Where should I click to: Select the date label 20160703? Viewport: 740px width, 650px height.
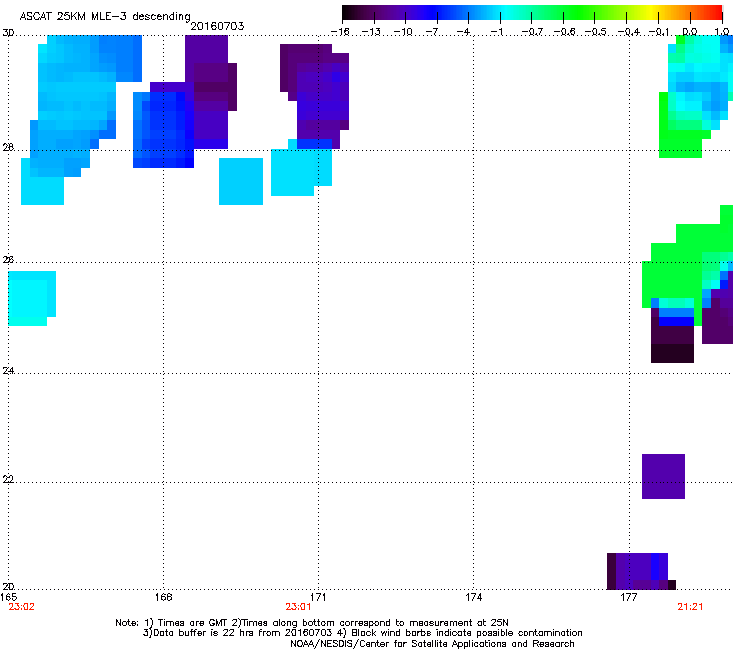[x=217, y=26]
